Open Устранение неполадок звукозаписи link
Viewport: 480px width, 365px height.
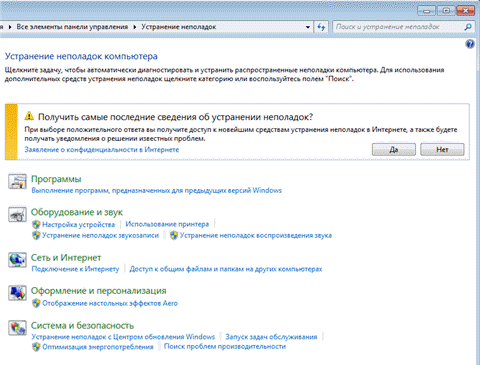100,235
